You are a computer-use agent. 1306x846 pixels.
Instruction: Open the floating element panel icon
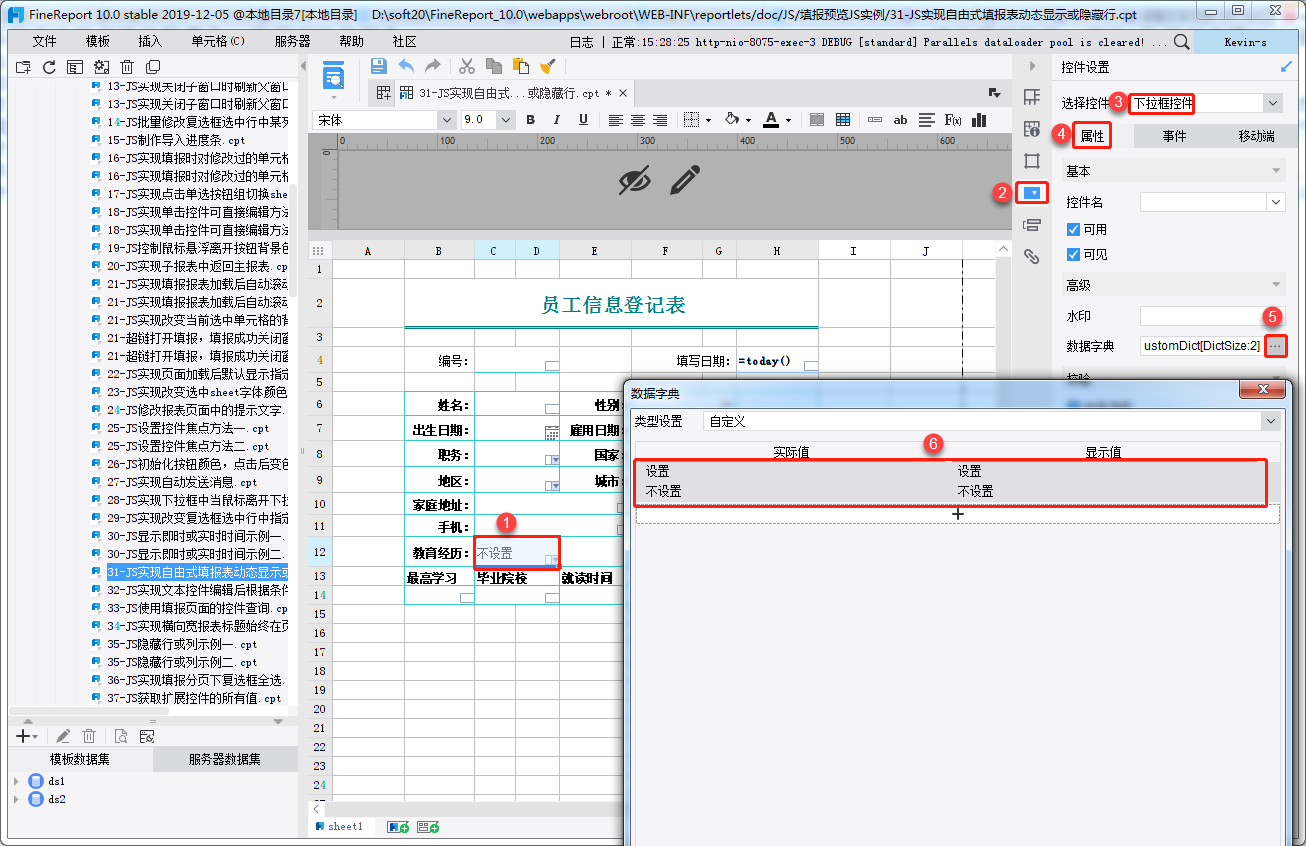[x=1032, y=161]
